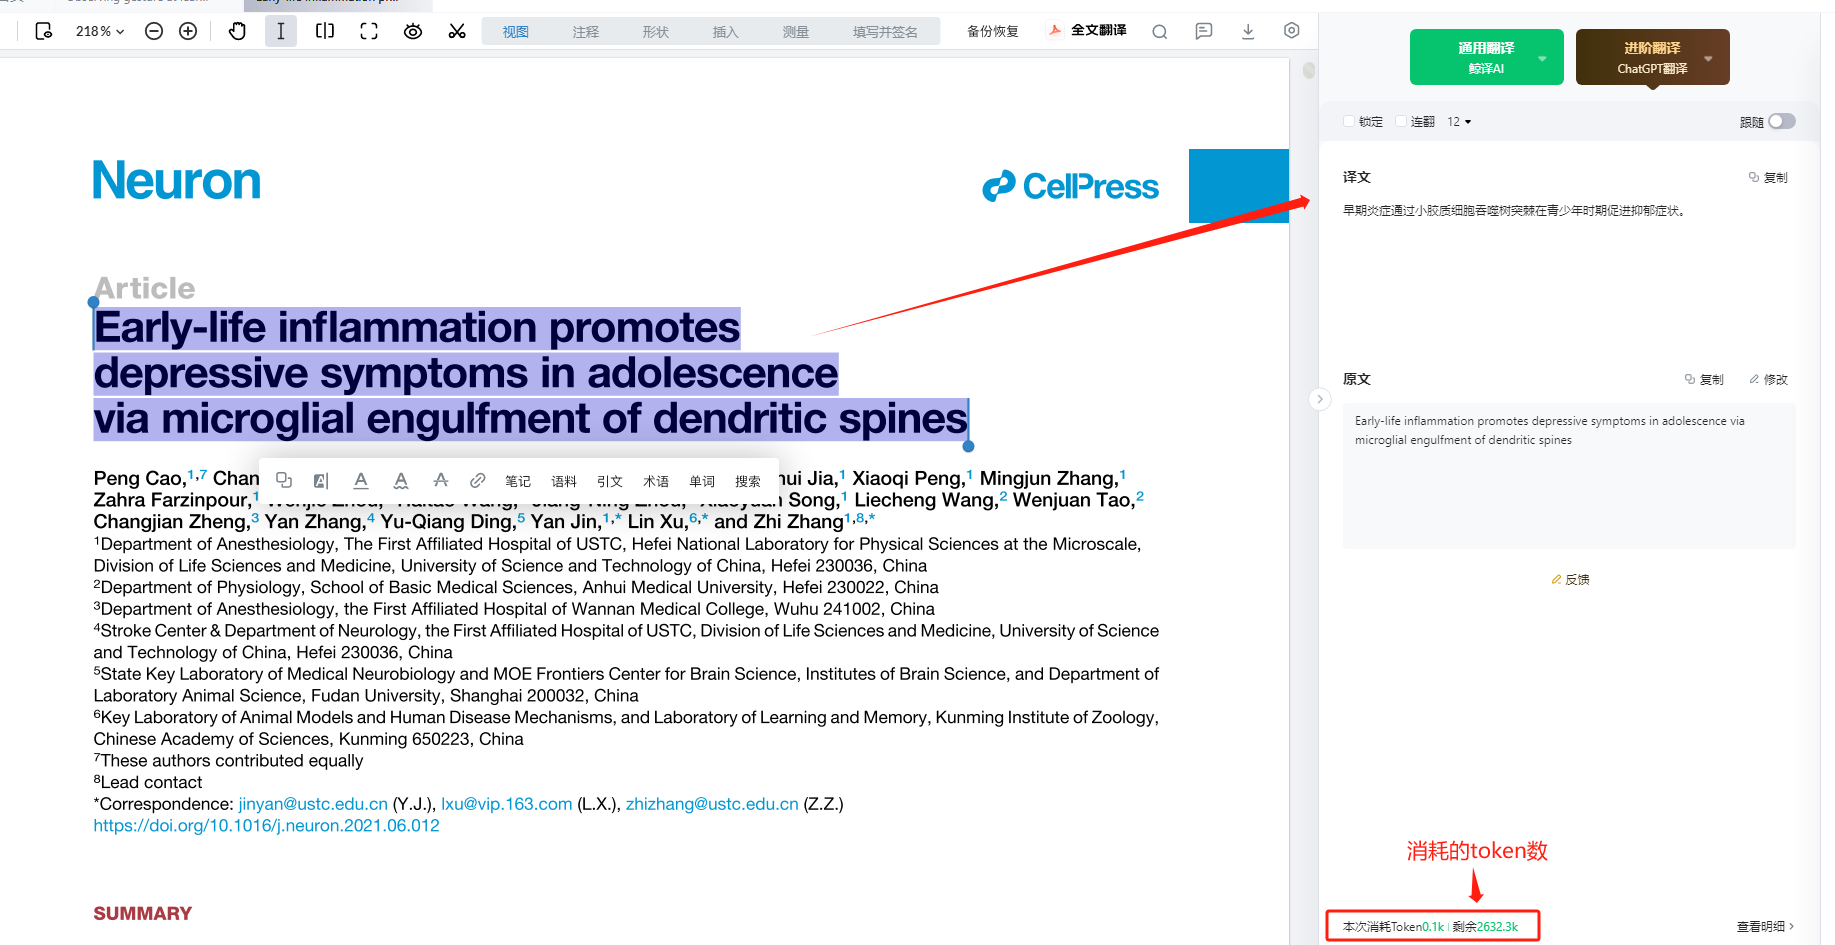1835x945 pixels.
Task: Open the download icon in toolbar
Action: pos(1248,31)
